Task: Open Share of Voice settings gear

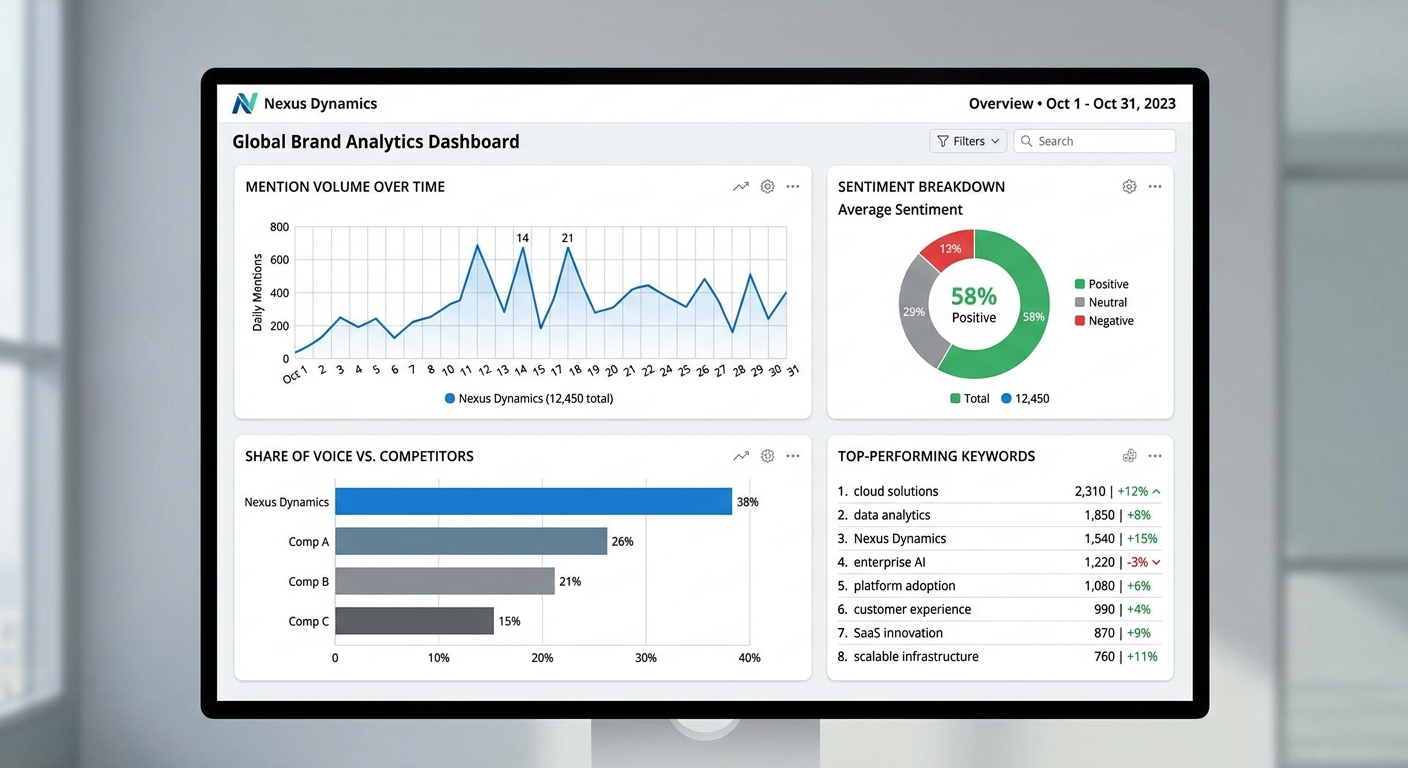Action: point(767,455)
